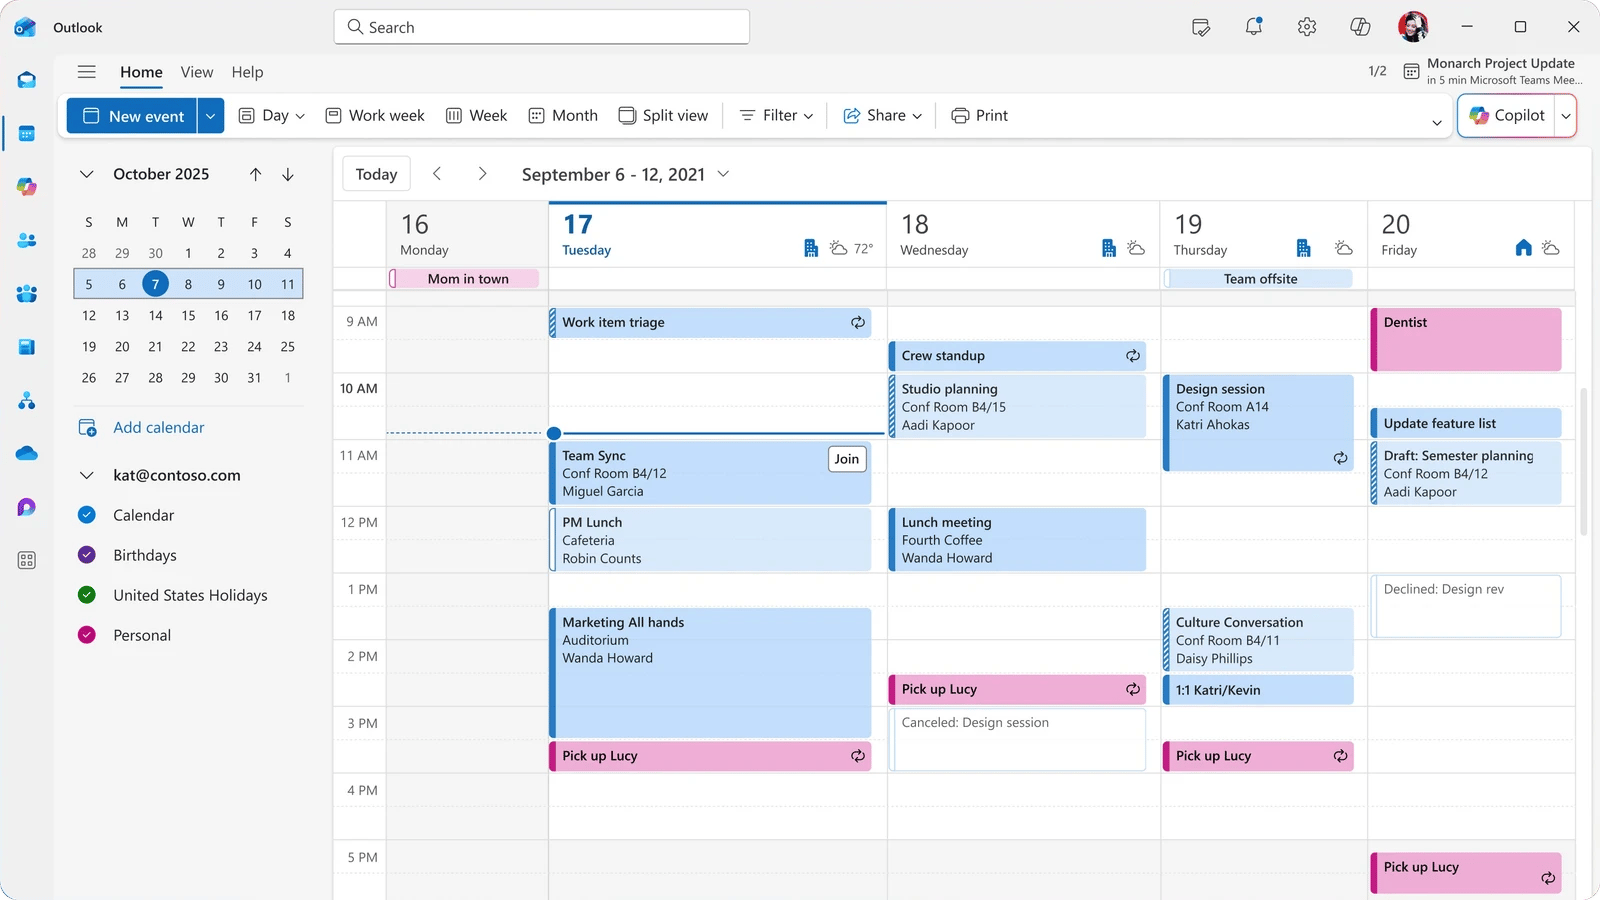Screen dimensions: 1600x900
Task: Open Groups icon in left sidebar
Action: click(27, 294)
